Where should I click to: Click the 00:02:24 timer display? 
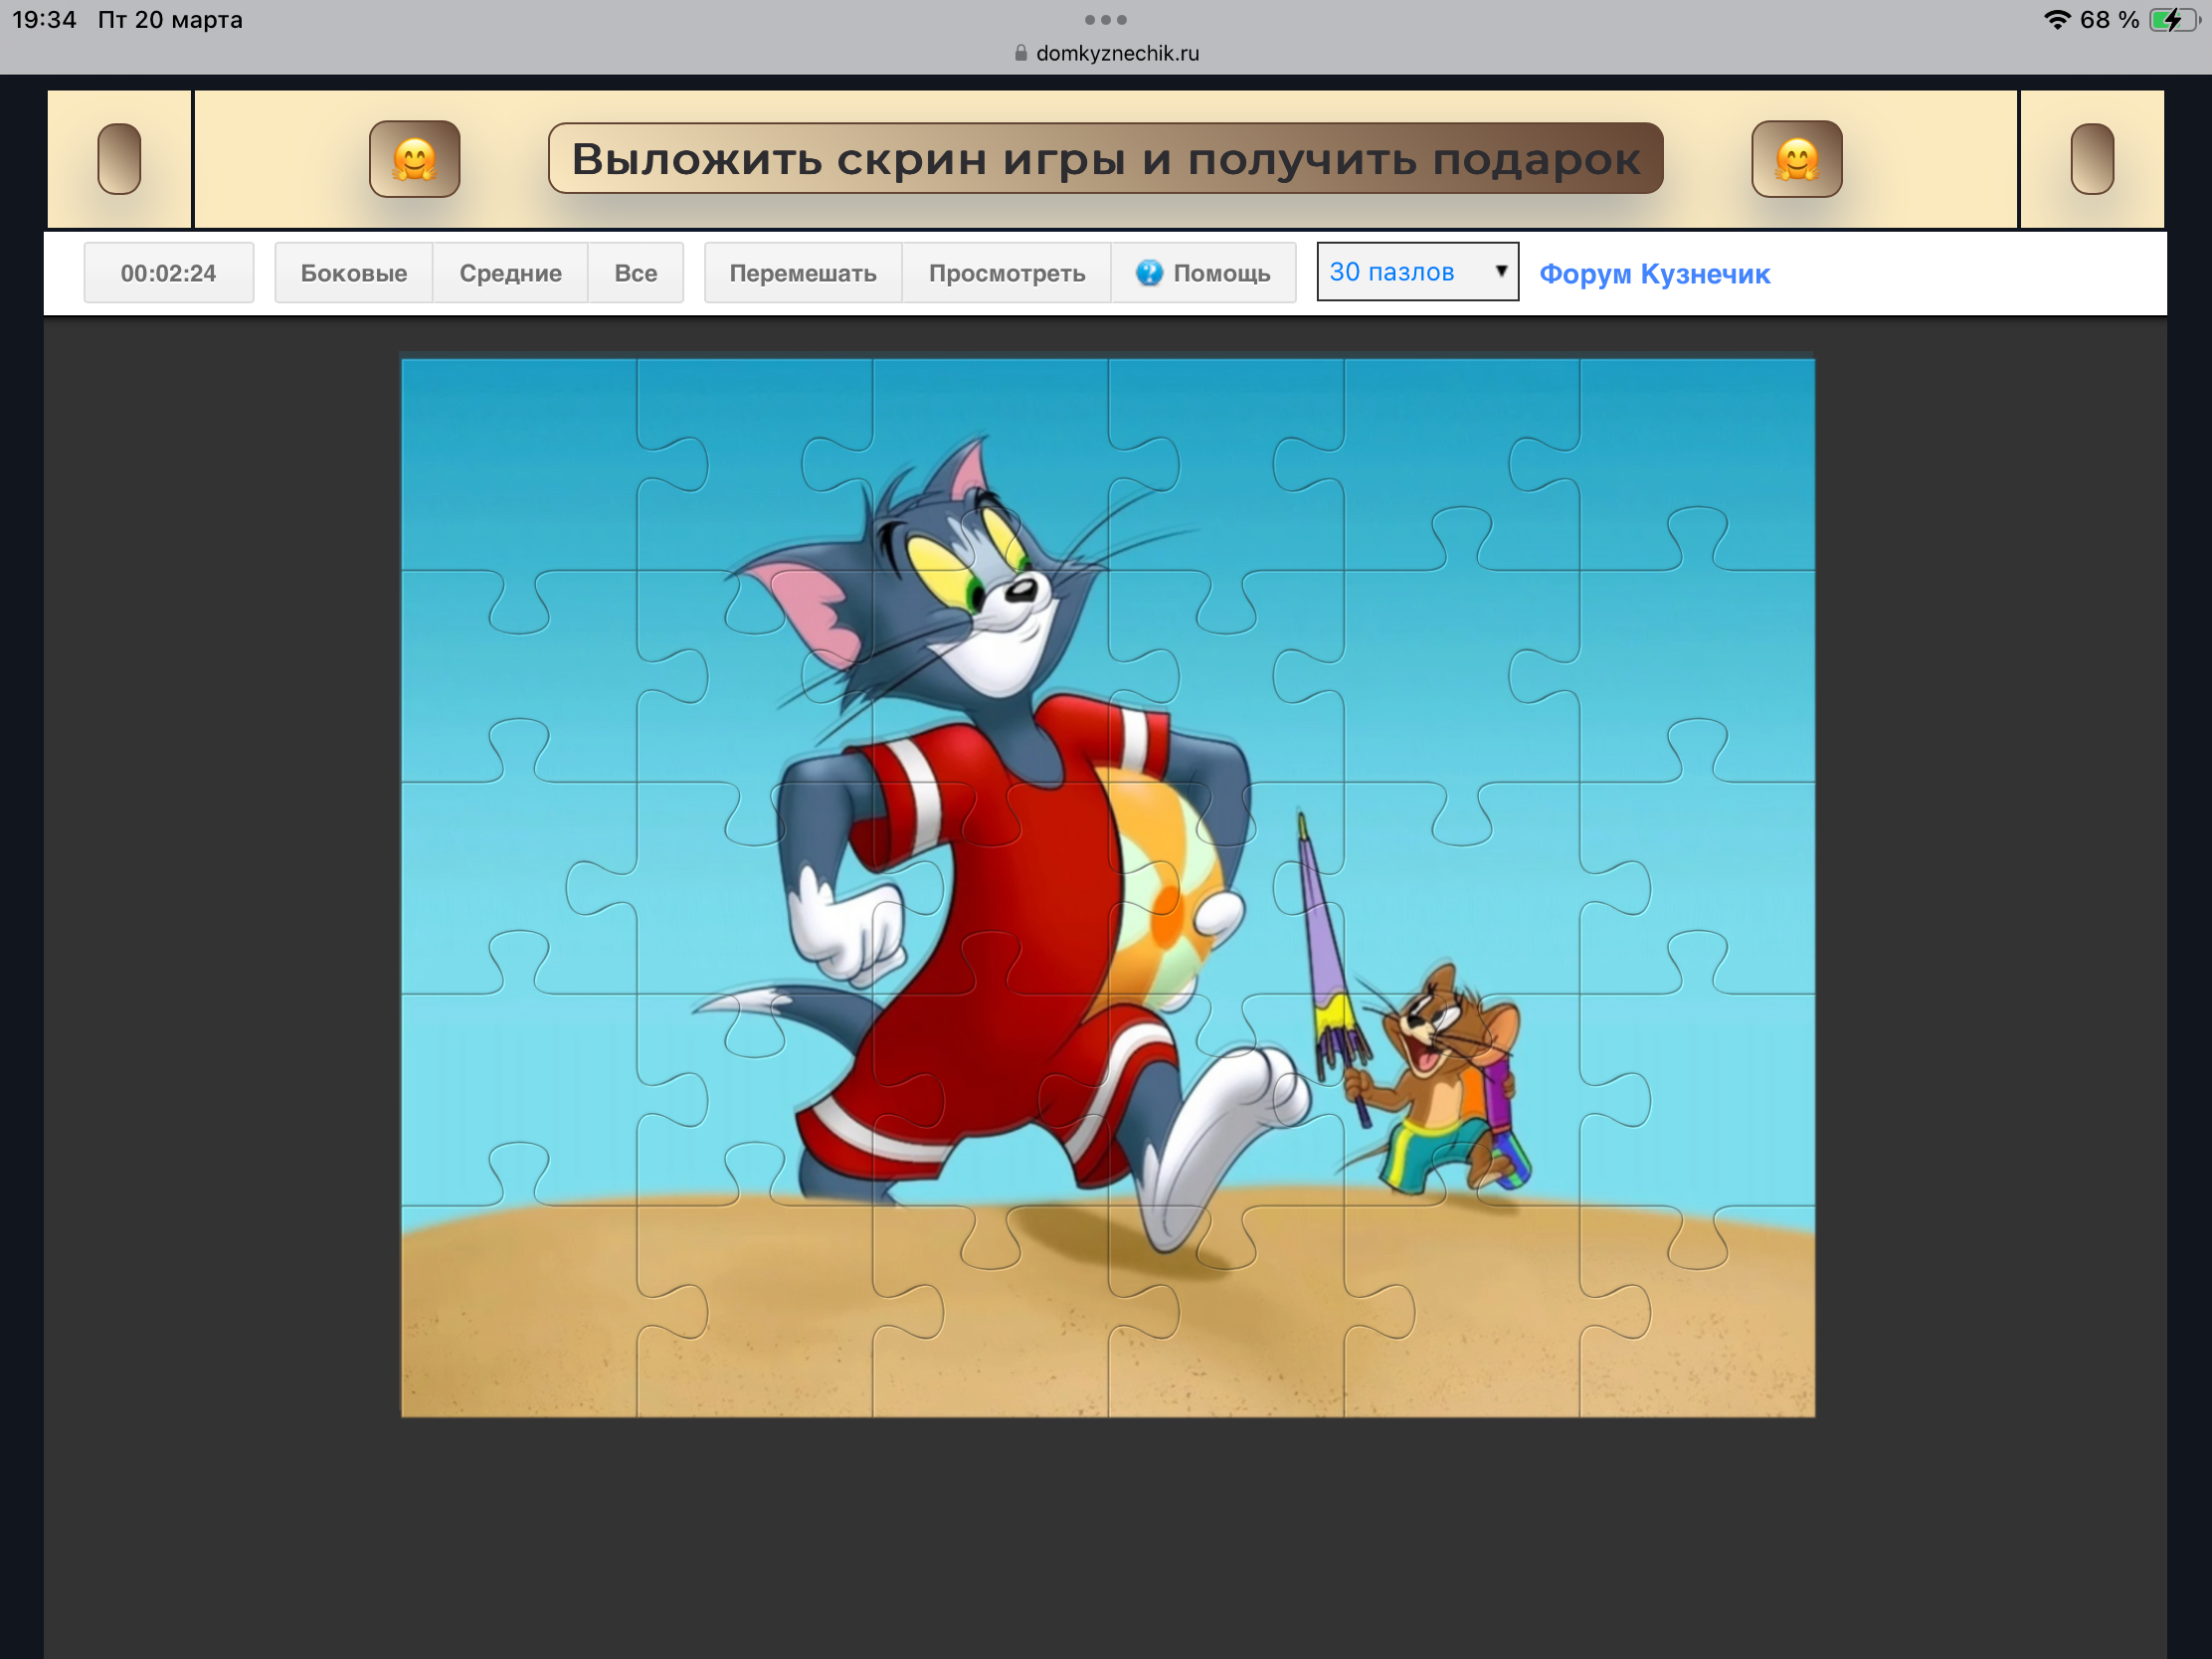click(x=168, y=273)
